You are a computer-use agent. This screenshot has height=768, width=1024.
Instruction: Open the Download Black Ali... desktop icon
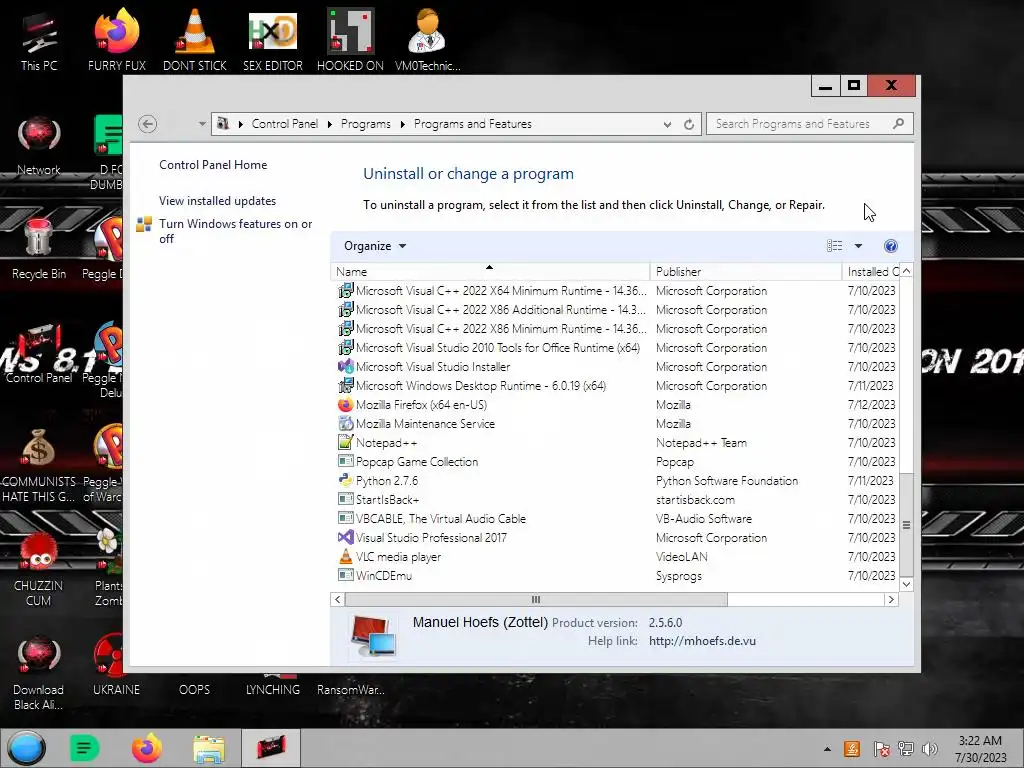click(39, 673)
